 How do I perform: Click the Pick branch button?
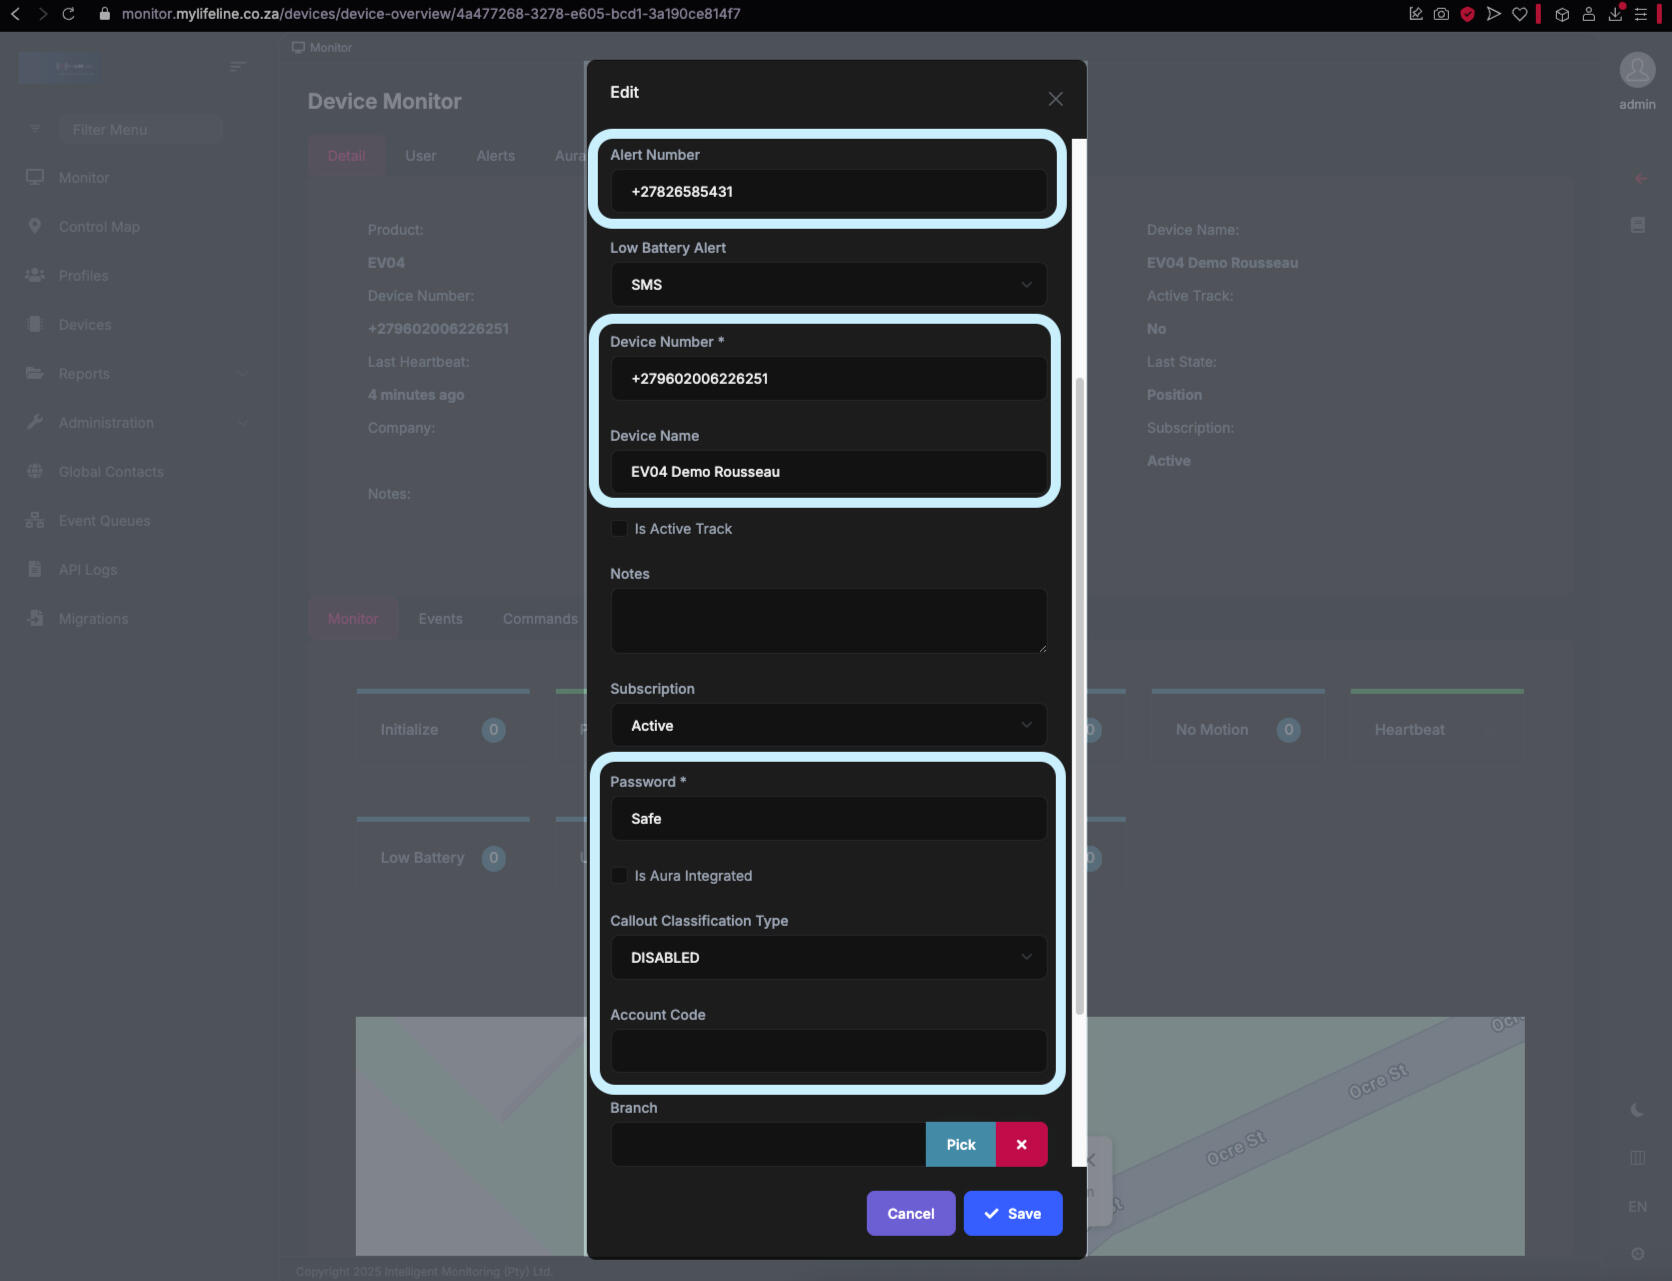click(x=960, y=1144)
